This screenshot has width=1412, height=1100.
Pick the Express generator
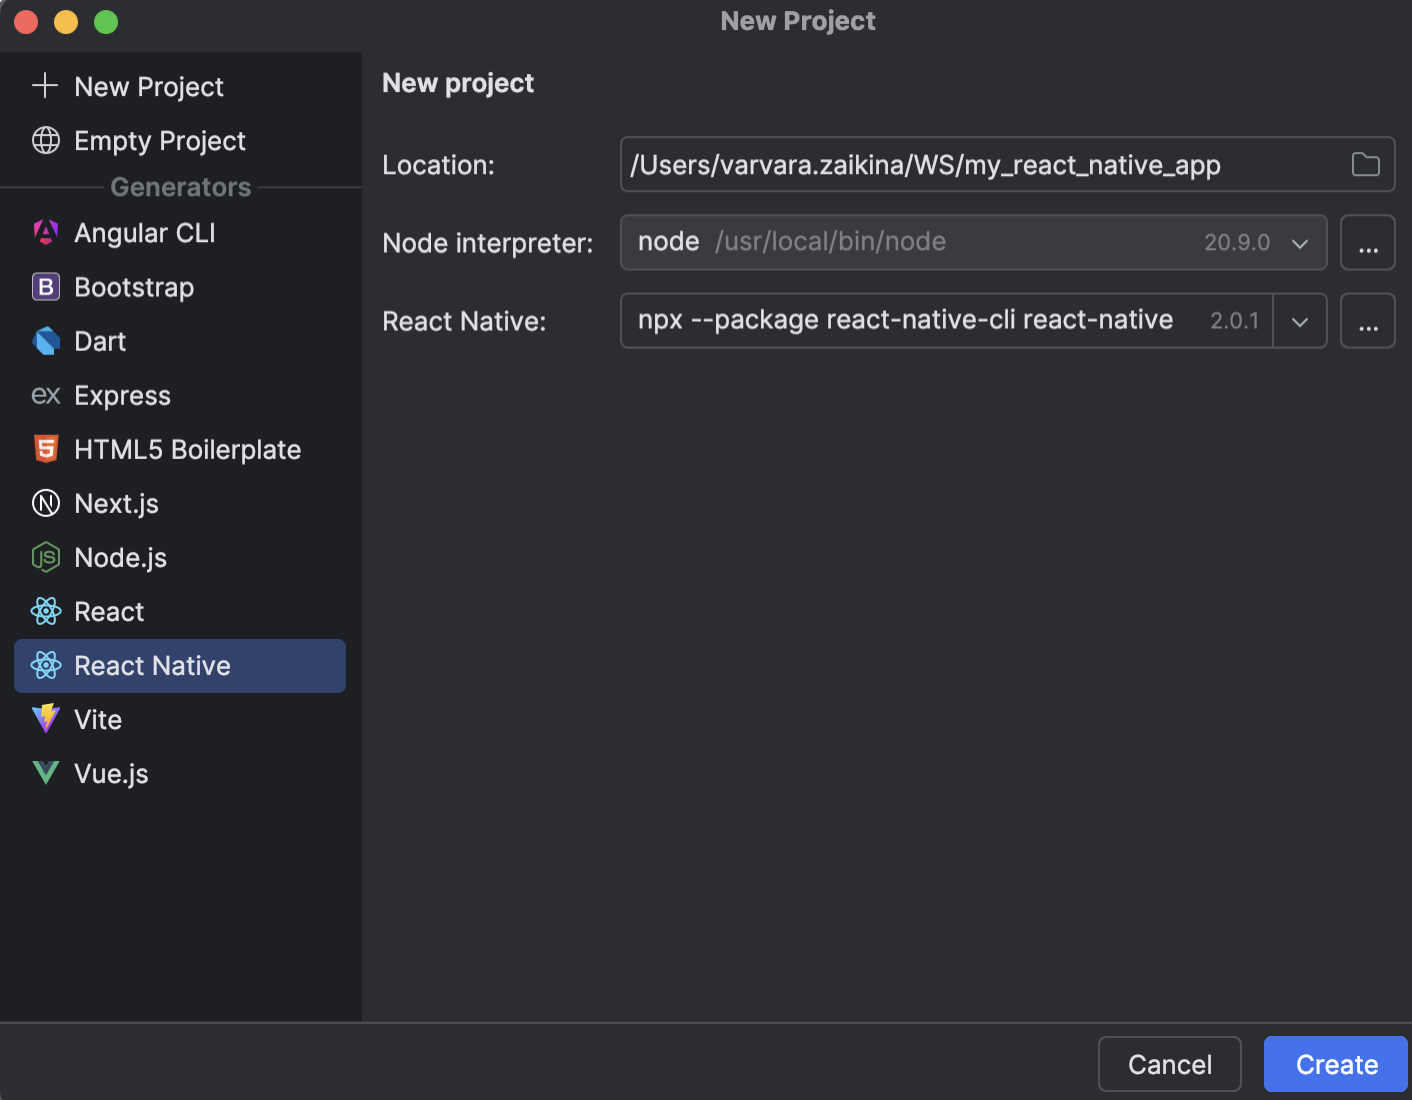coord(122,395)
